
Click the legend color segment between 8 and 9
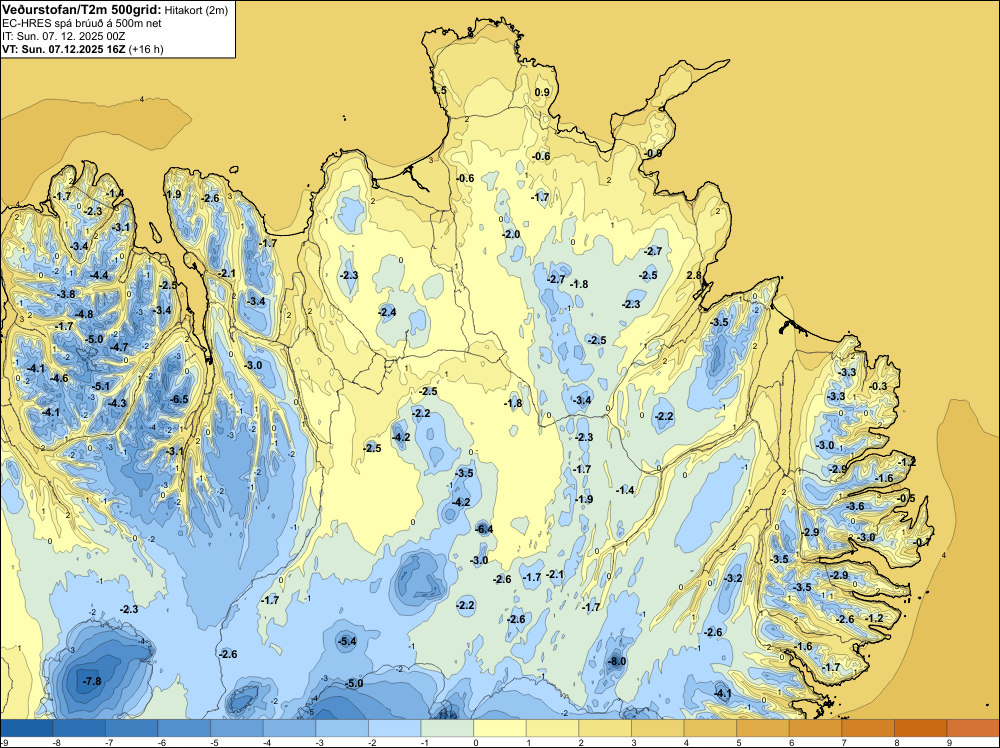point(920,728)
